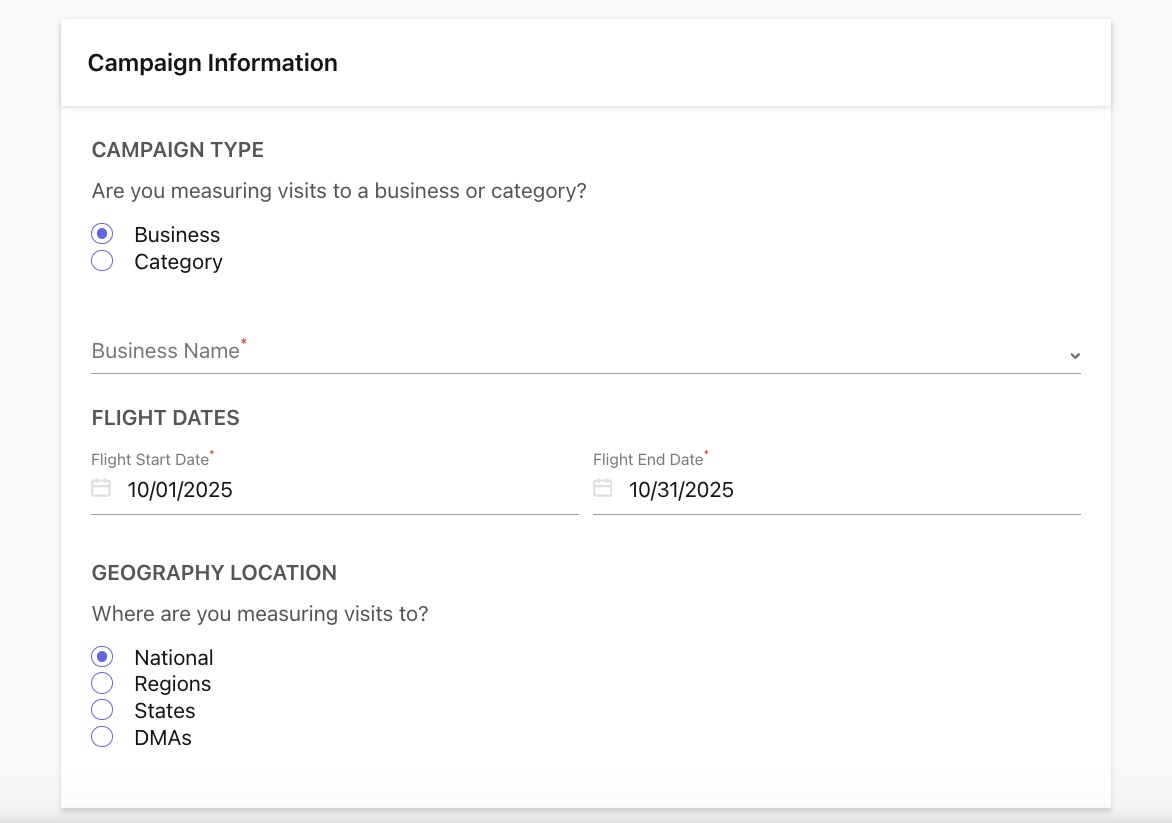The image size is (1172, 823).
Task: Click the CAMPAIGN TYPE section label
Action: click(x=177, y=150)
